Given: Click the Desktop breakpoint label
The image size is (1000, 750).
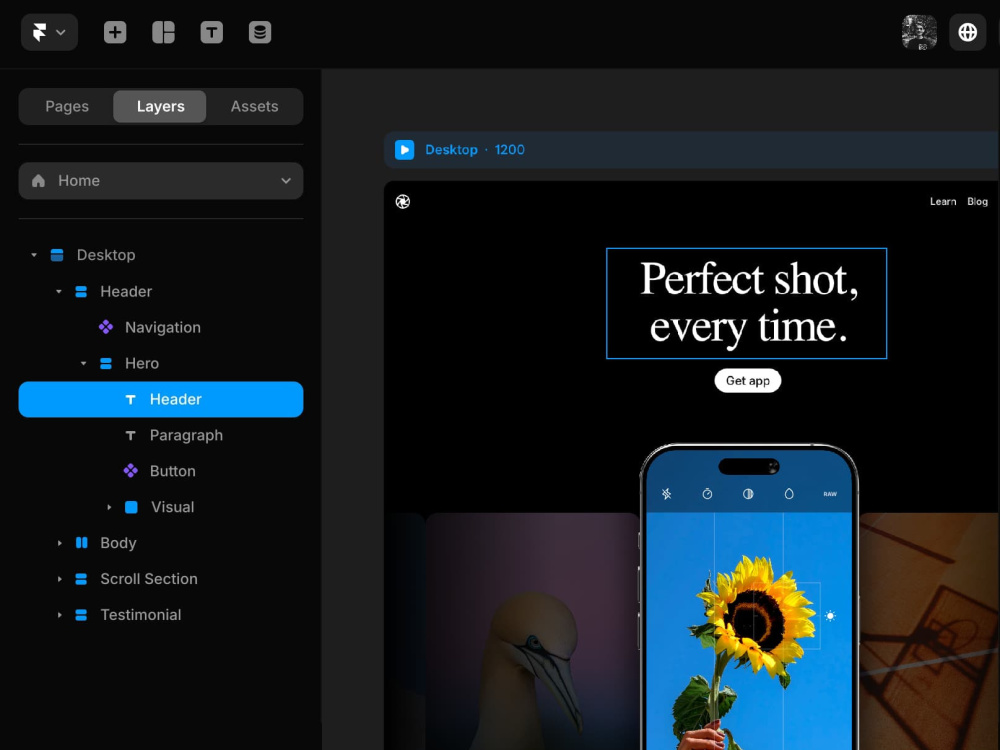Looking at the screenshot, I should point(452,150).
